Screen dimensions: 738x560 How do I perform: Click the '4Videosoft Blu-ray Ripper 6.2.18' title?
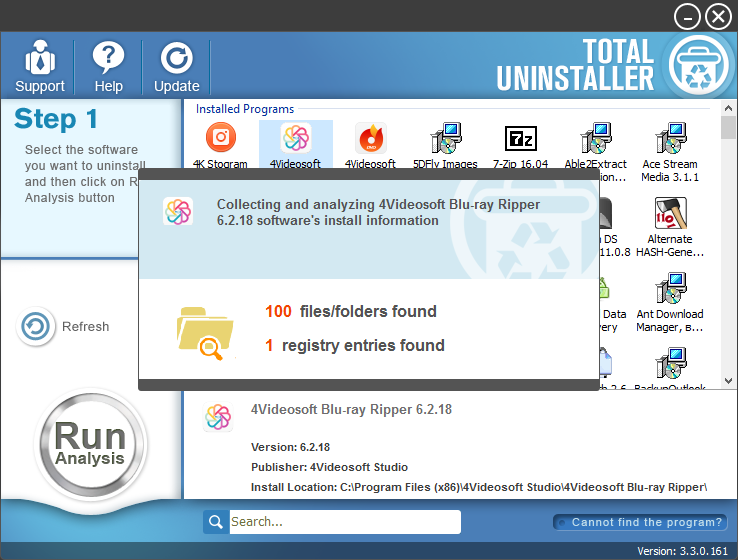(x=351, y=409)
